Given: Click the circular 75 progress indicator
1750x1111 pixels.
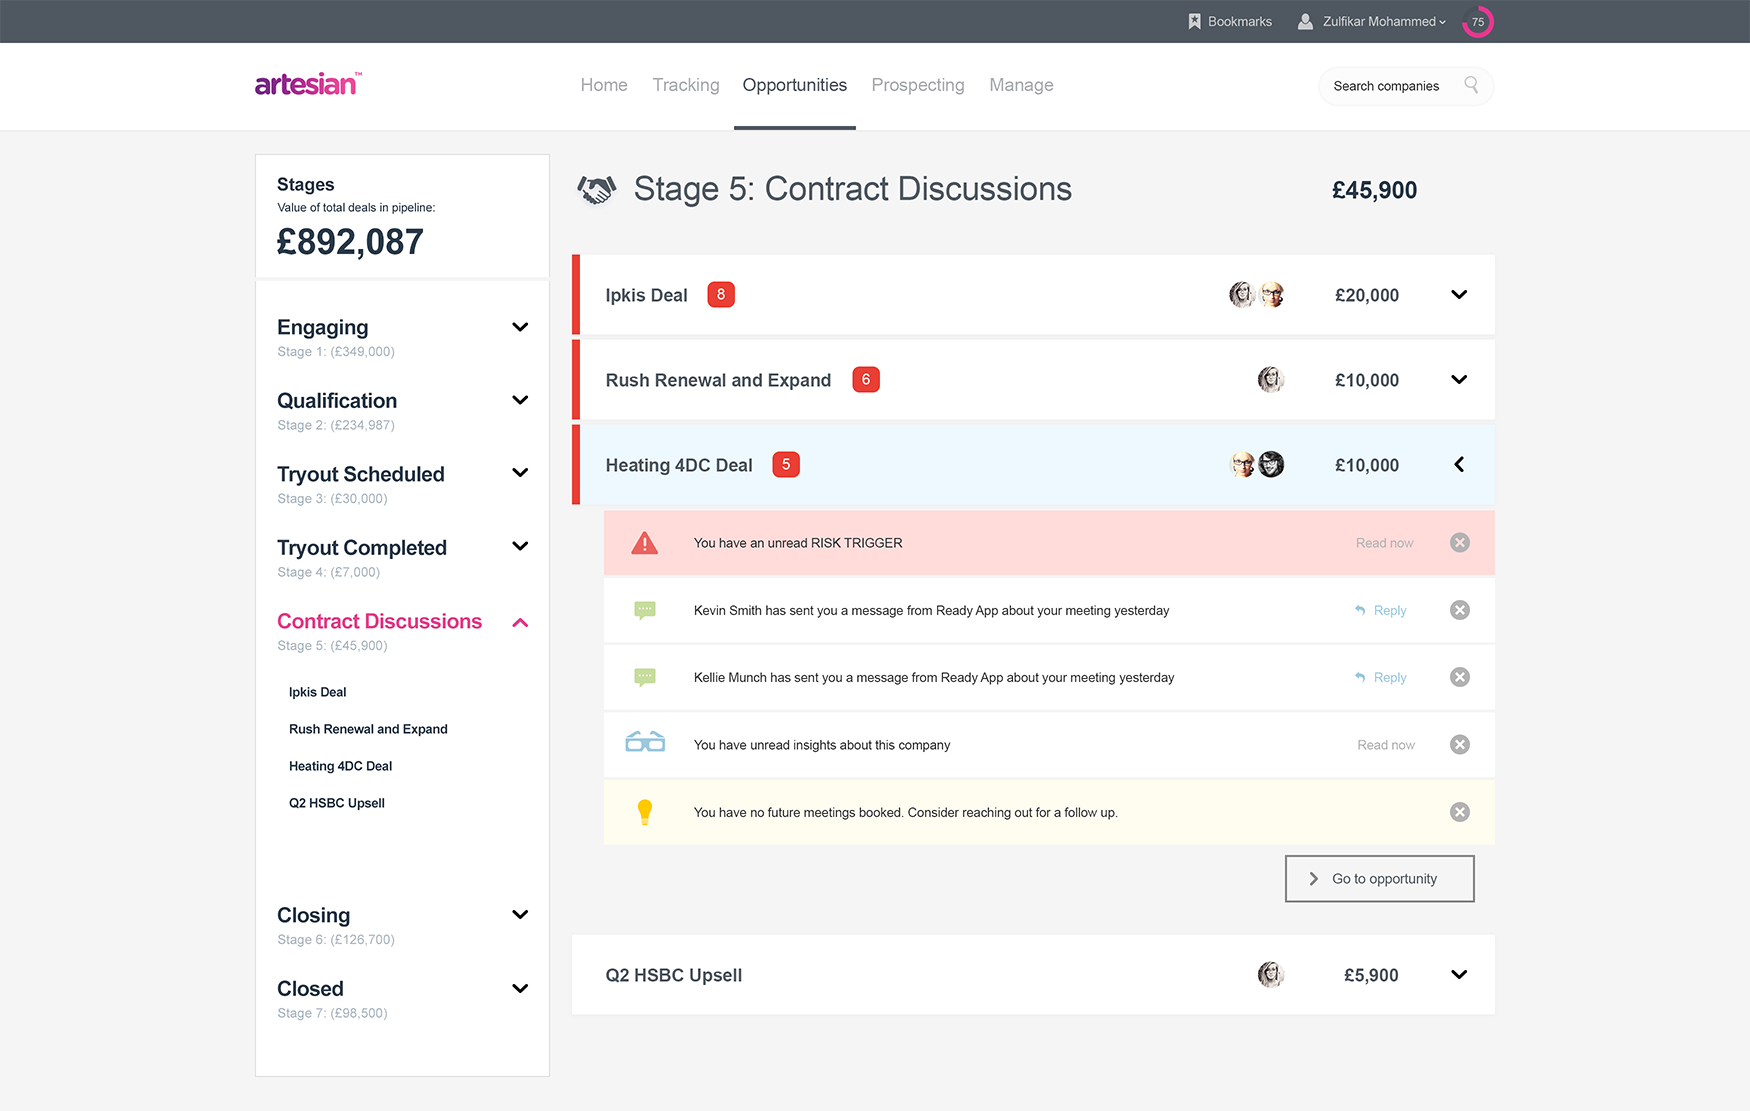Looking at the screenshot, I should 1478,22.
